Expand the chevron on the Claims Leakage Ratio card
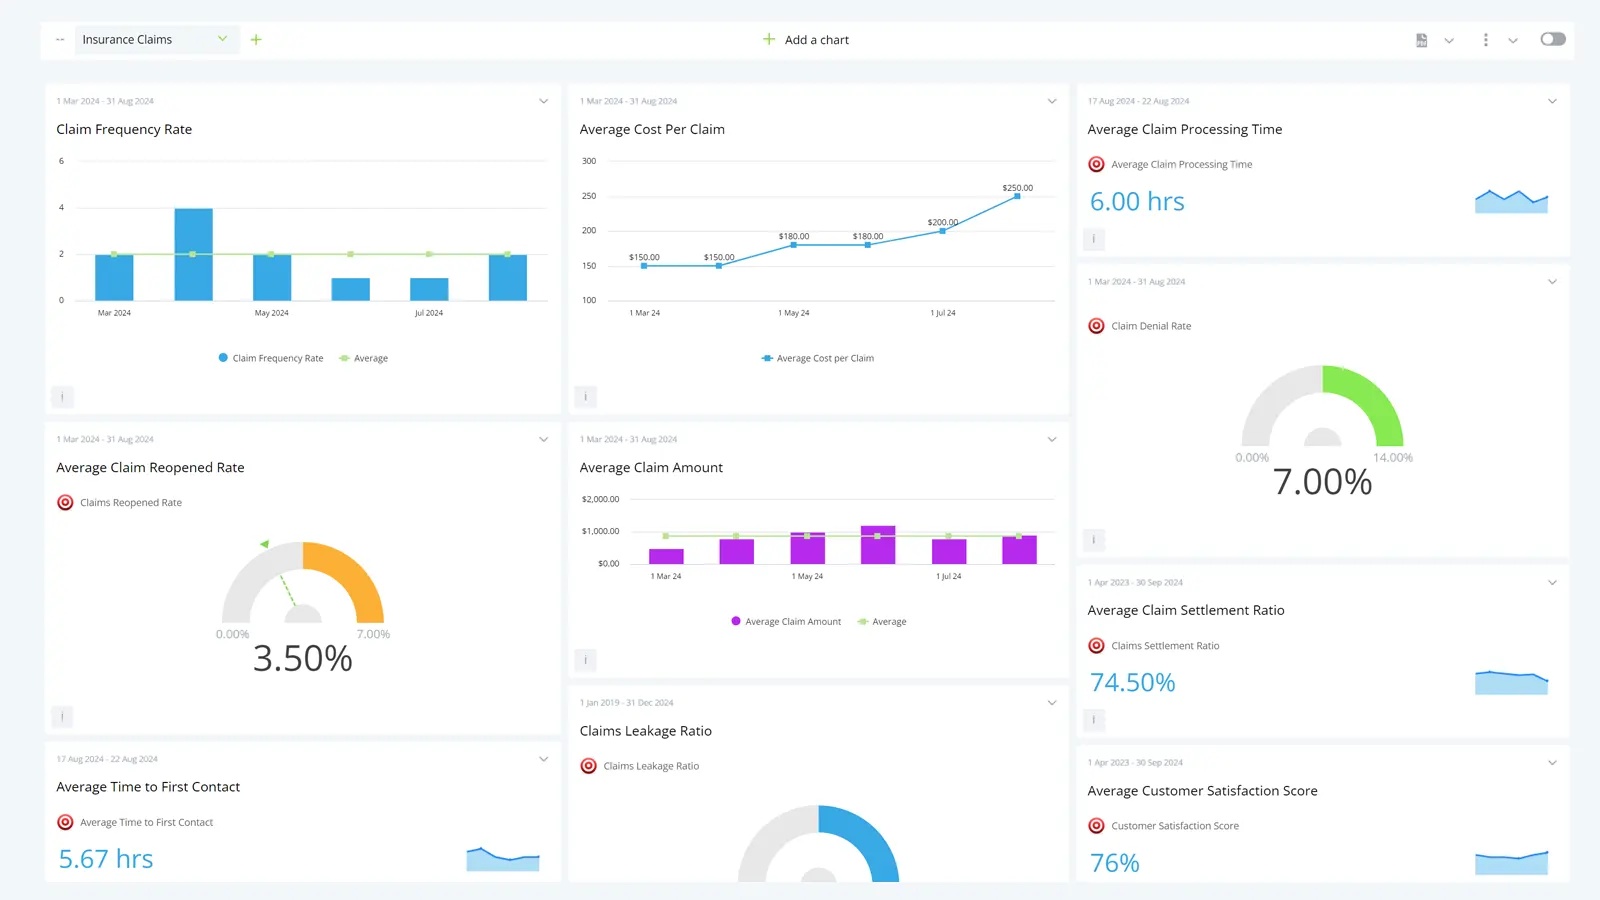 pyautogui.click(x=1051, y=702)
